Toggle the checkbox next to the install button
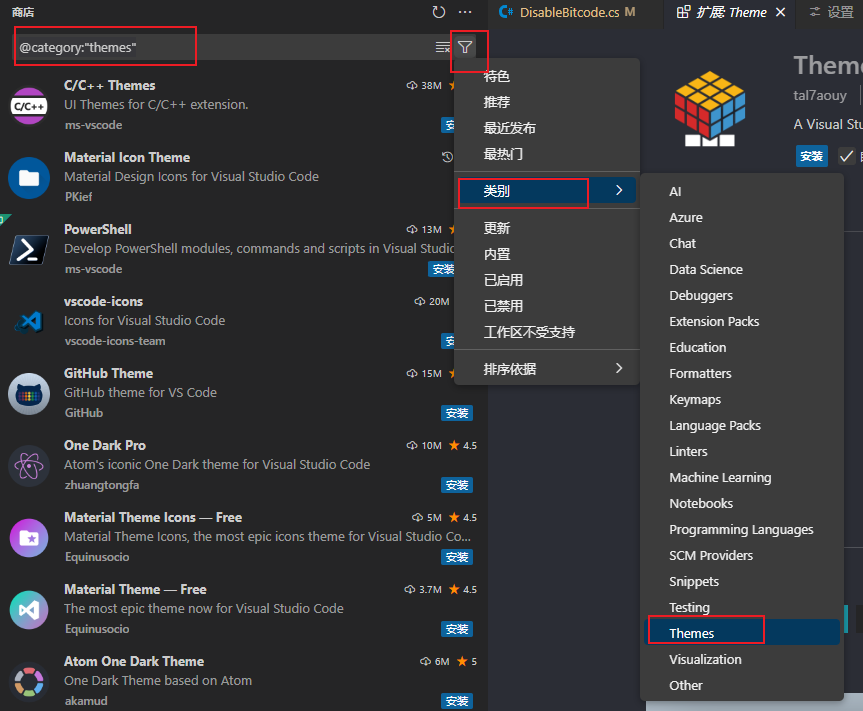The width and height of the screenshot is (863, 711). pyautogui.click(x=846, y=156)
